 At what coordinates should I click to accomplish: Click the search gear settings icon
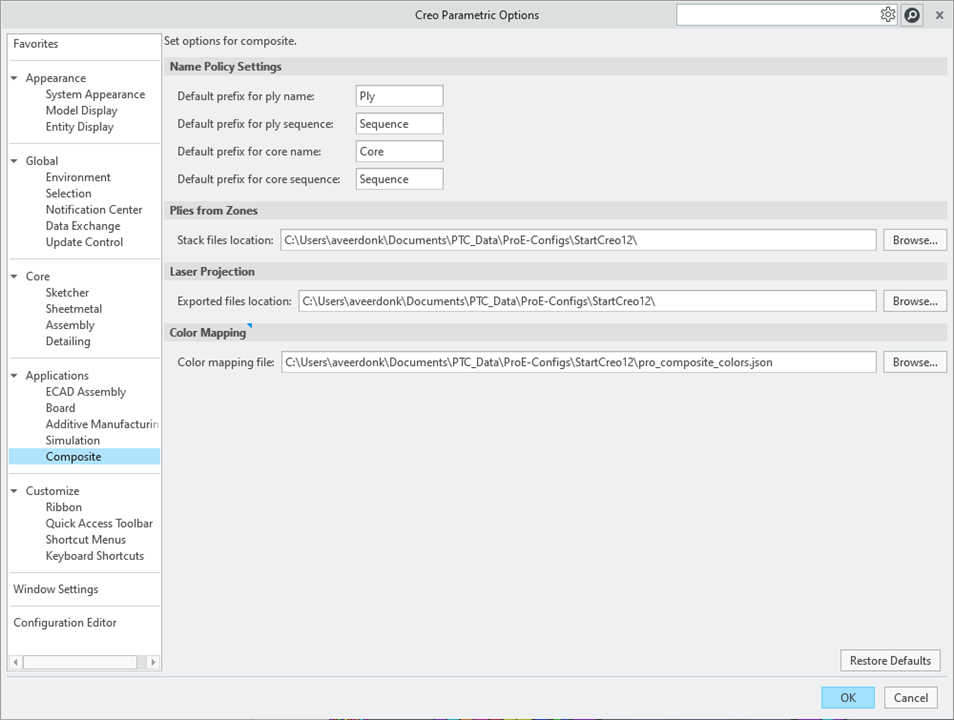(x=888, y=15)
